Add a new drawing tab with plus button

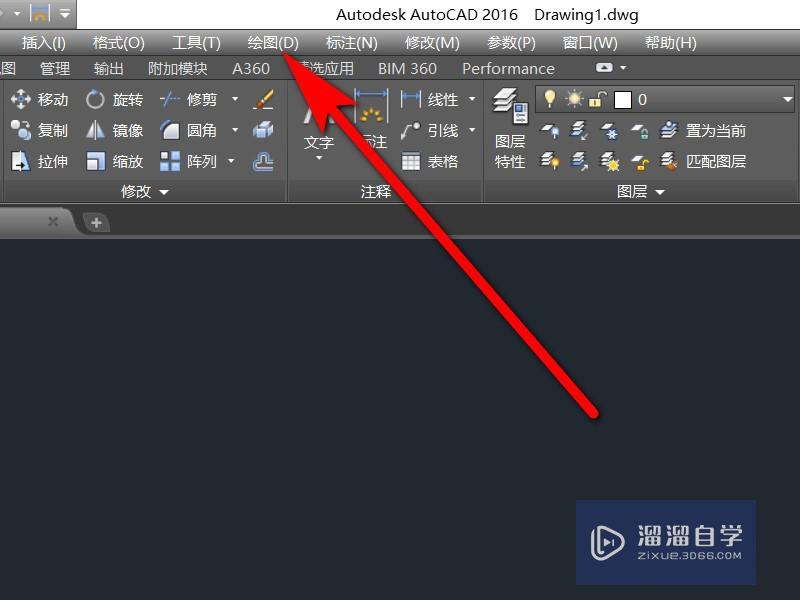tap(96, 222)
